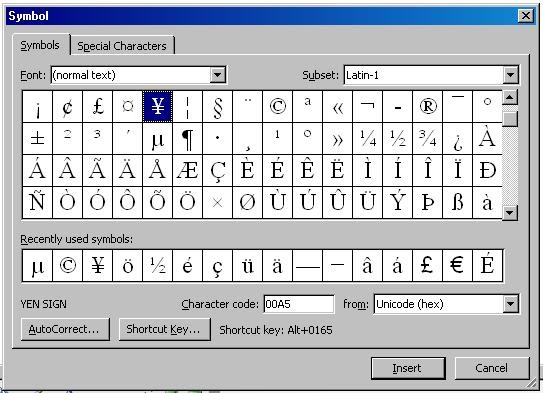Select the three quarters fraction ¾
The image size is (543, 393).
coord(428,139)
